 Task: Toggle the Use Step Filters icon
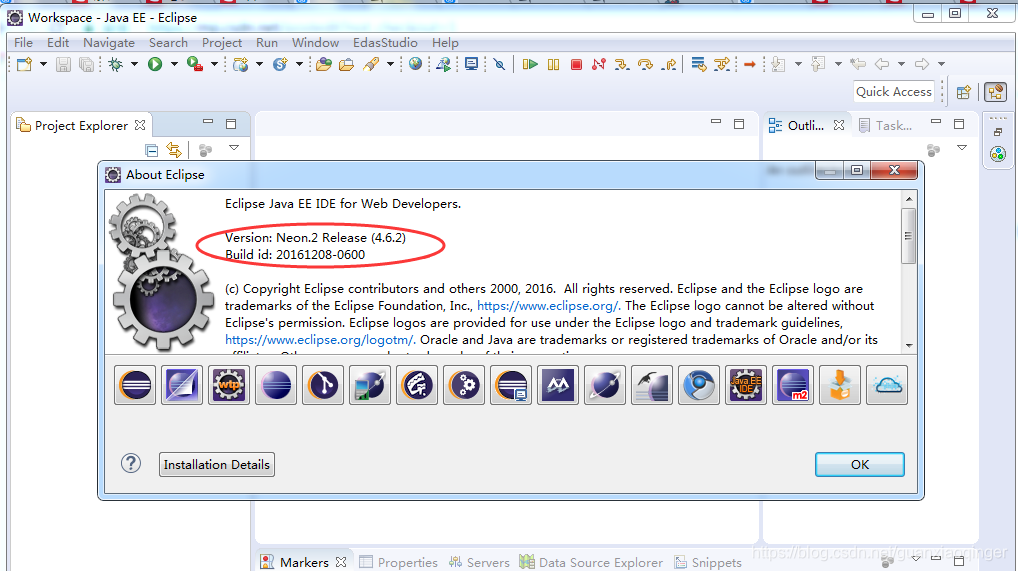coord(721,64)
